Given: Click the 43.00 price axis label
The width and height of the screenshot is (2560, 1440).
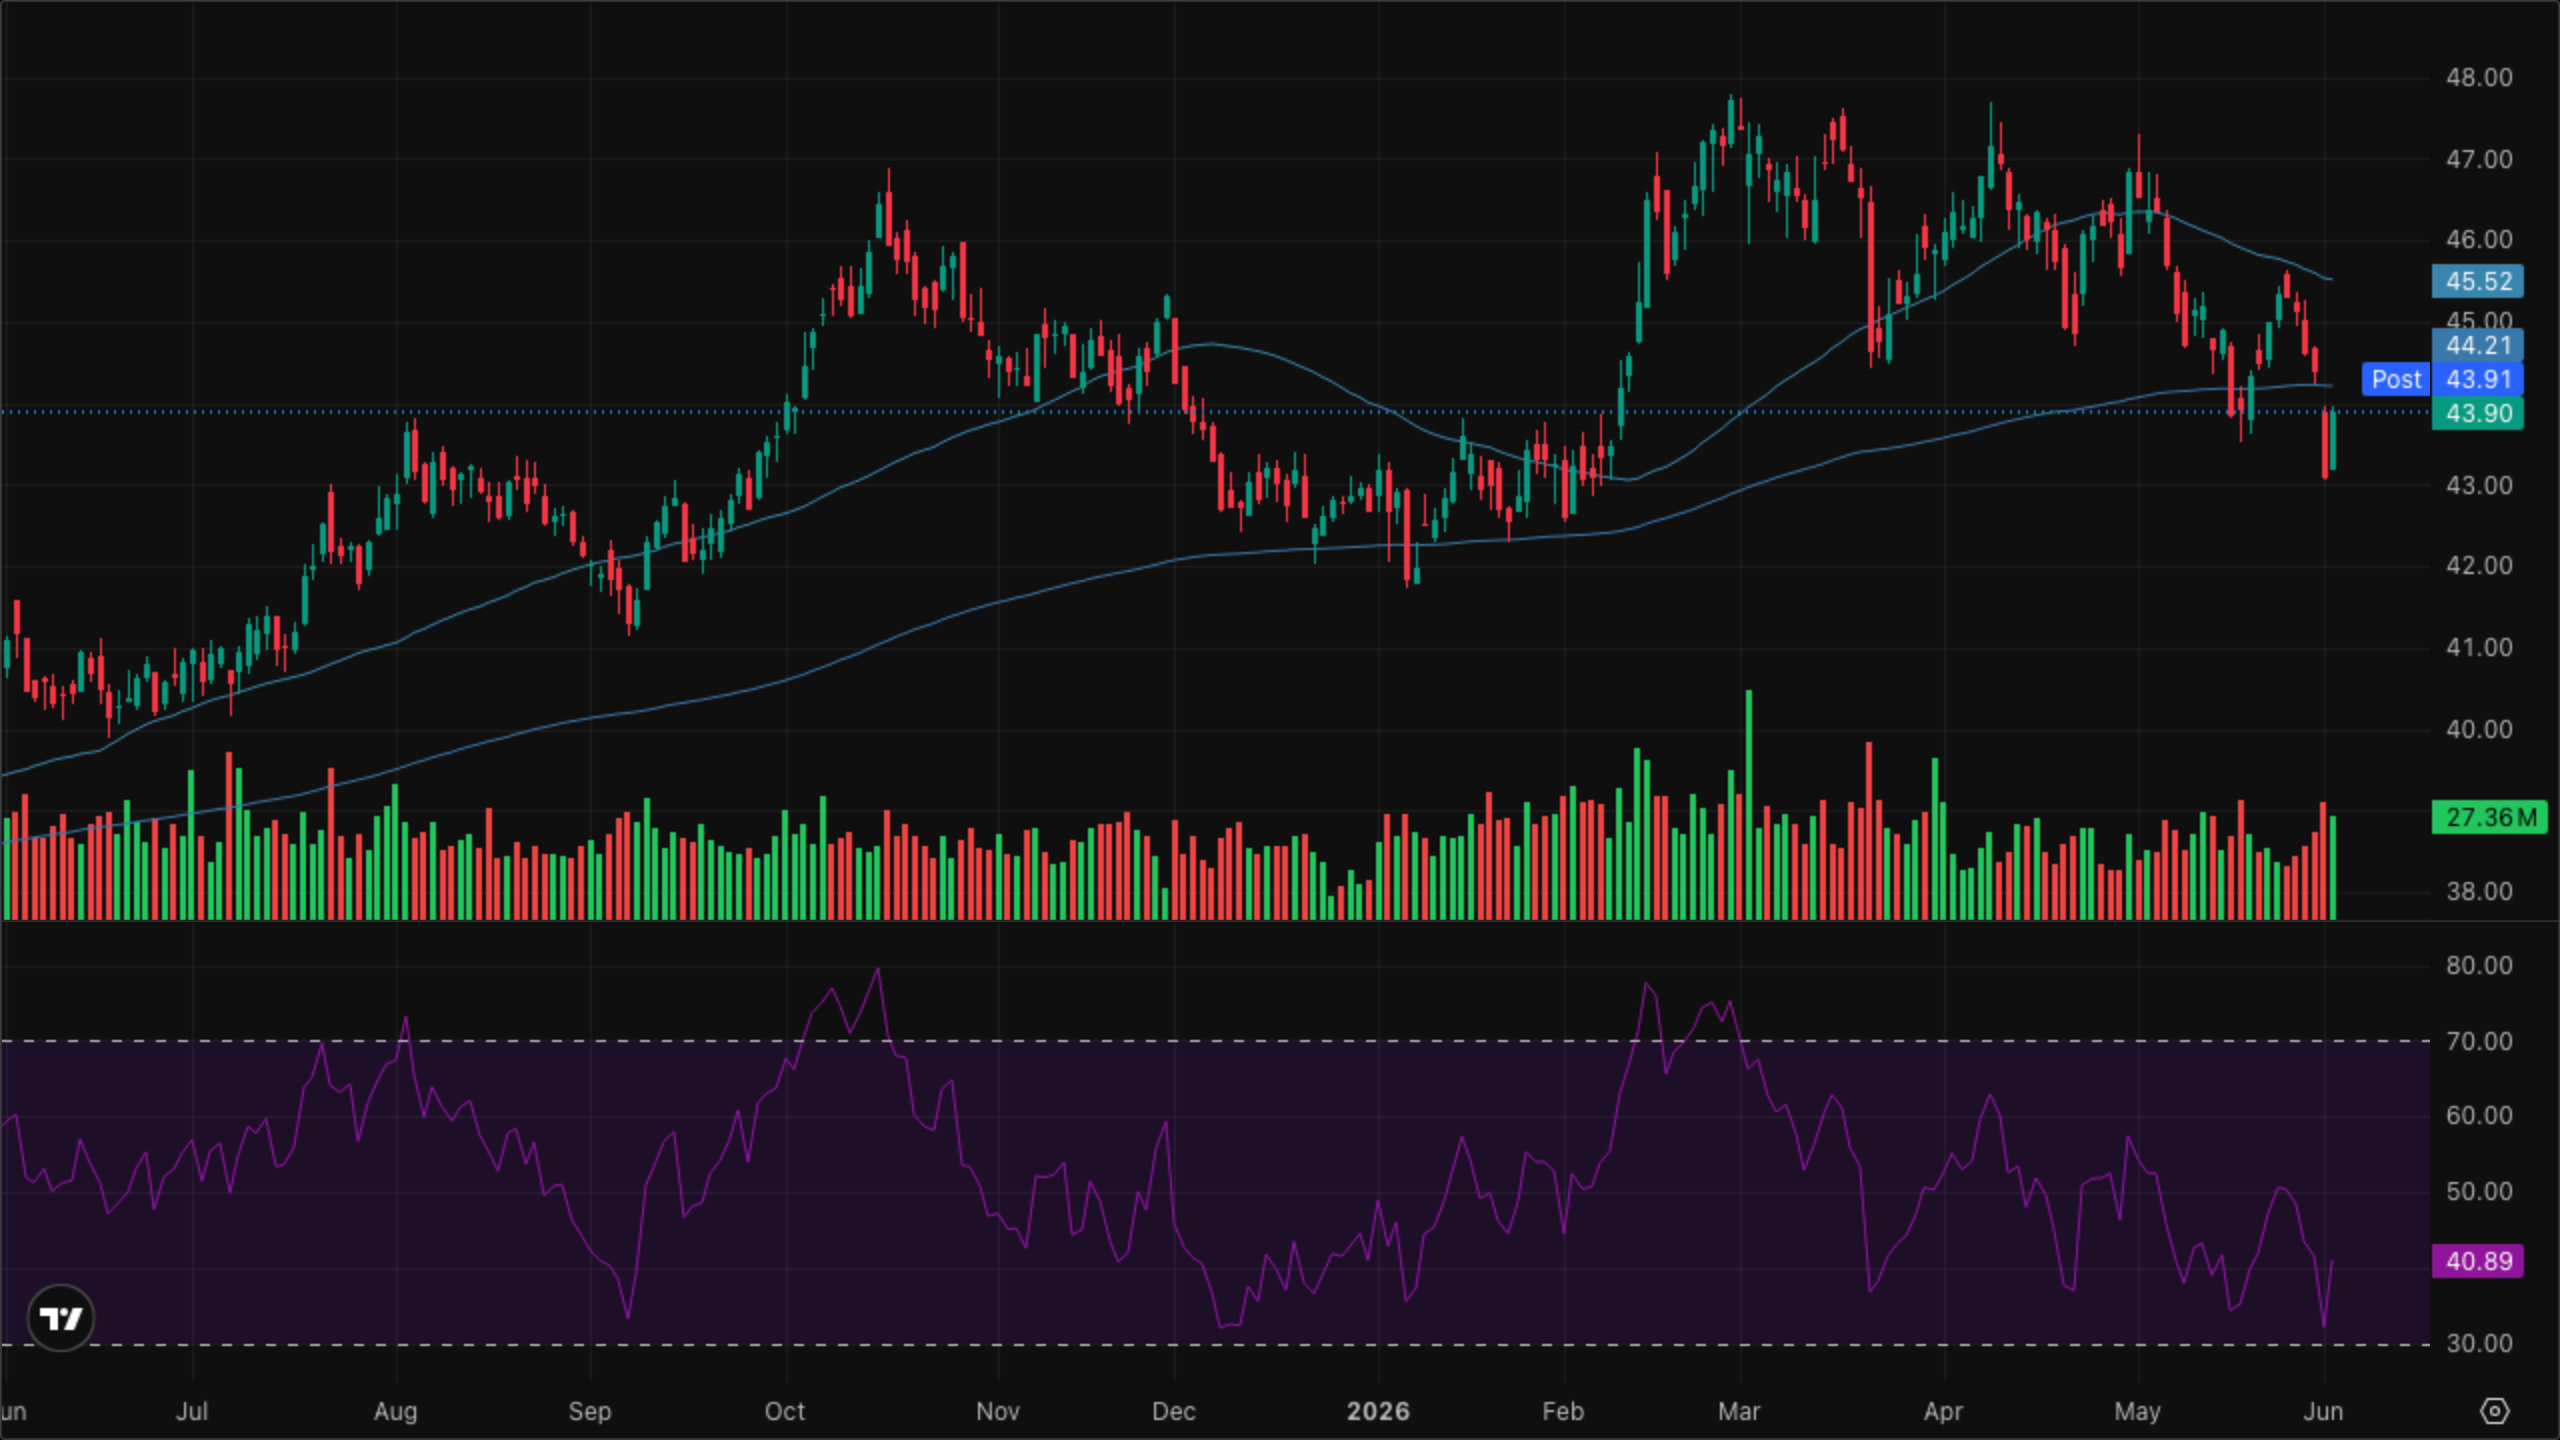Looking at the screenshot, I should pos(2478,485).
